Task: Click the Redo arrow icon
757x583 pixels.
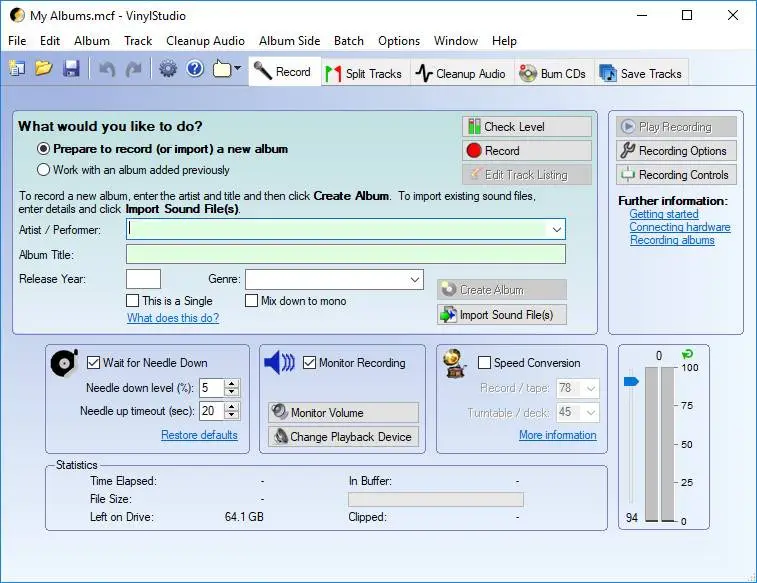Action: pyautogui.click(x=133, y=69)
